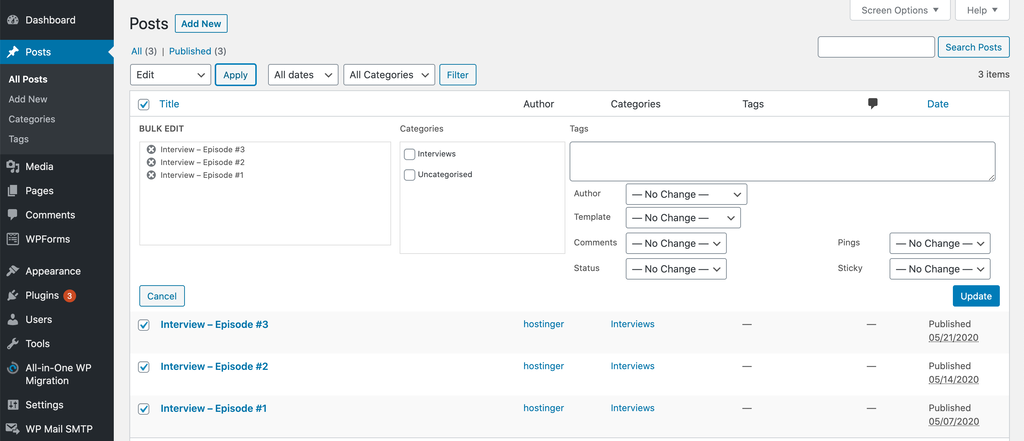Expand the Status dropdown
1024x441 pixels.
click(x=675, y=269)
